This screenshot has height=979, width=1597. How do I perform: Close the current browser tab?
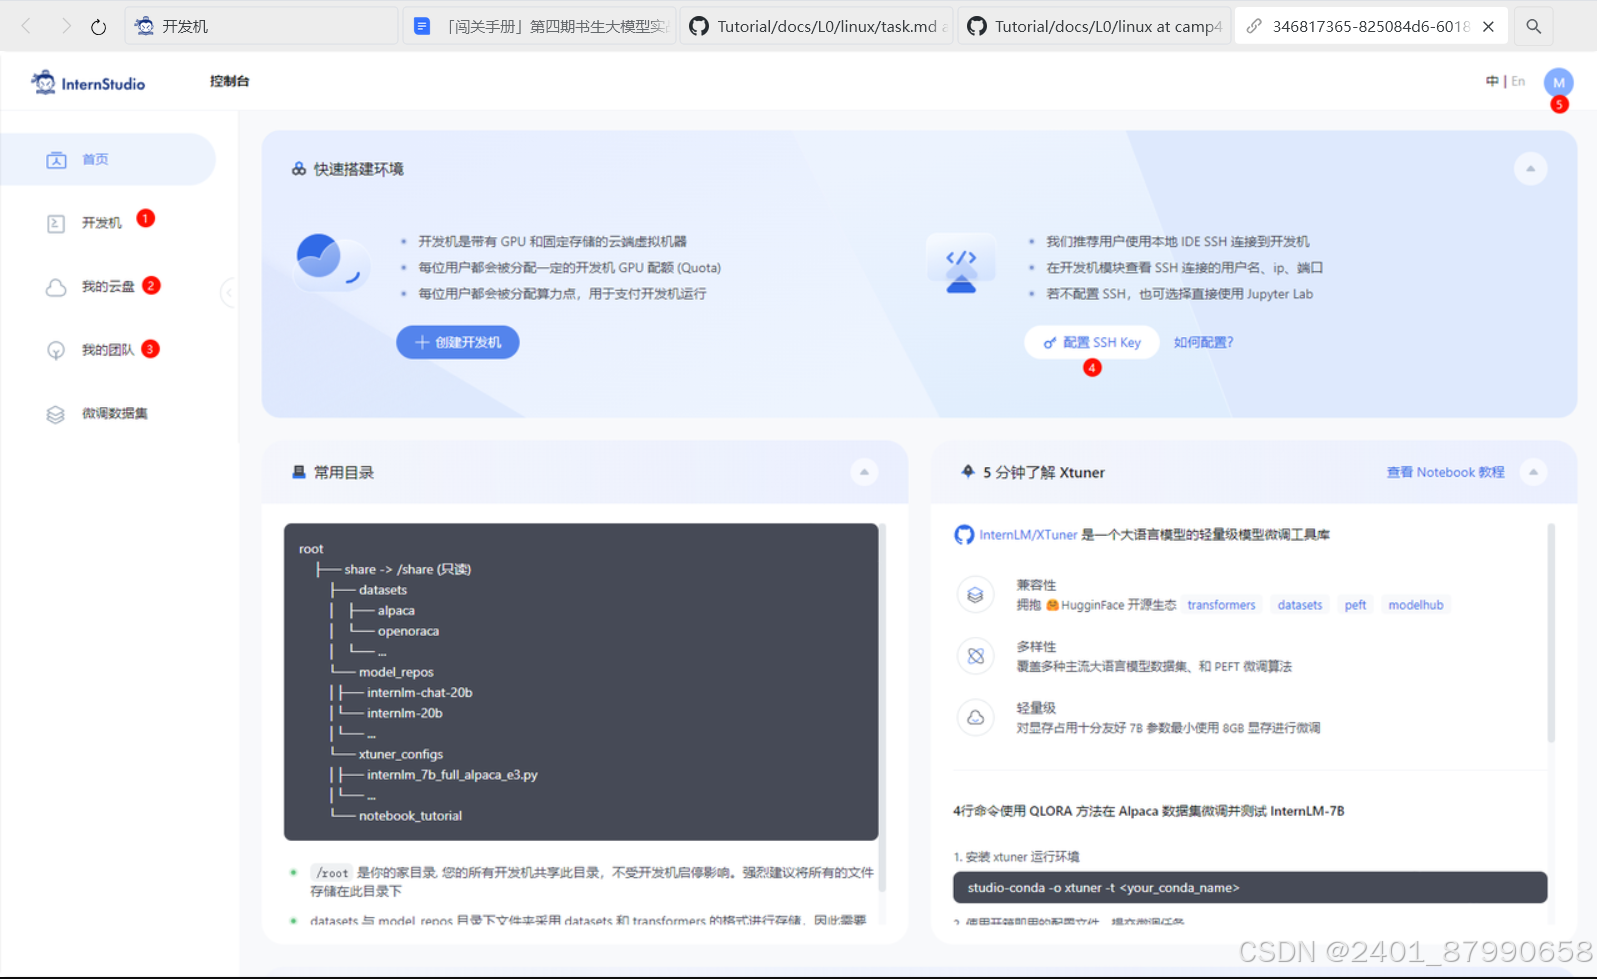(1488, 27)
